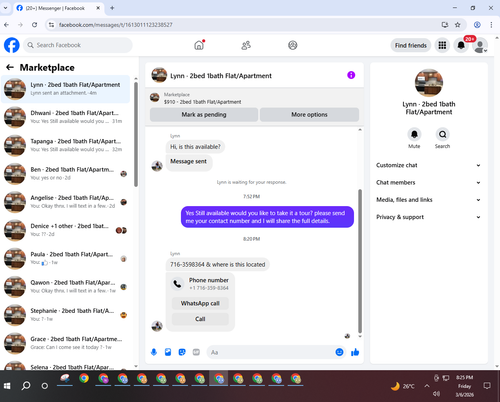
Task: Open the taskbar weather widget showing 26°C
Action: (403, 386)
